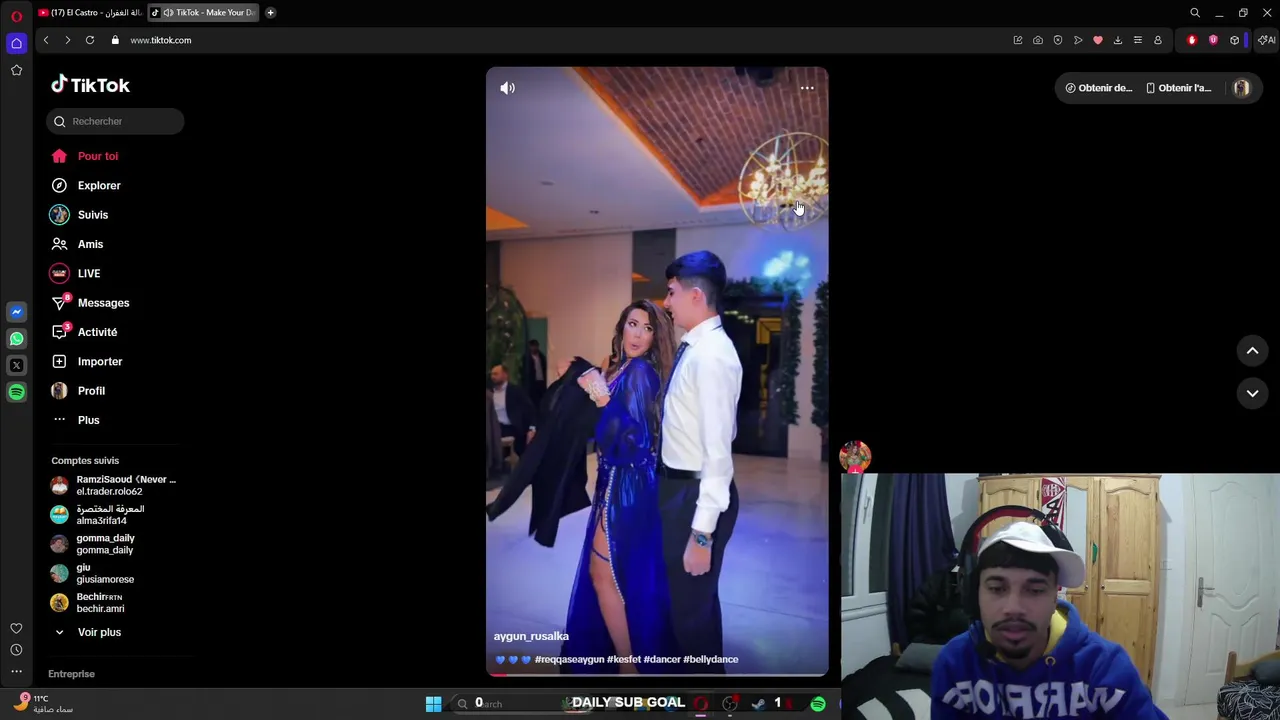Open the Opera sidebar bookmarks star
The width and height of the screenshot is (1280, 720).
pos(16,70)
